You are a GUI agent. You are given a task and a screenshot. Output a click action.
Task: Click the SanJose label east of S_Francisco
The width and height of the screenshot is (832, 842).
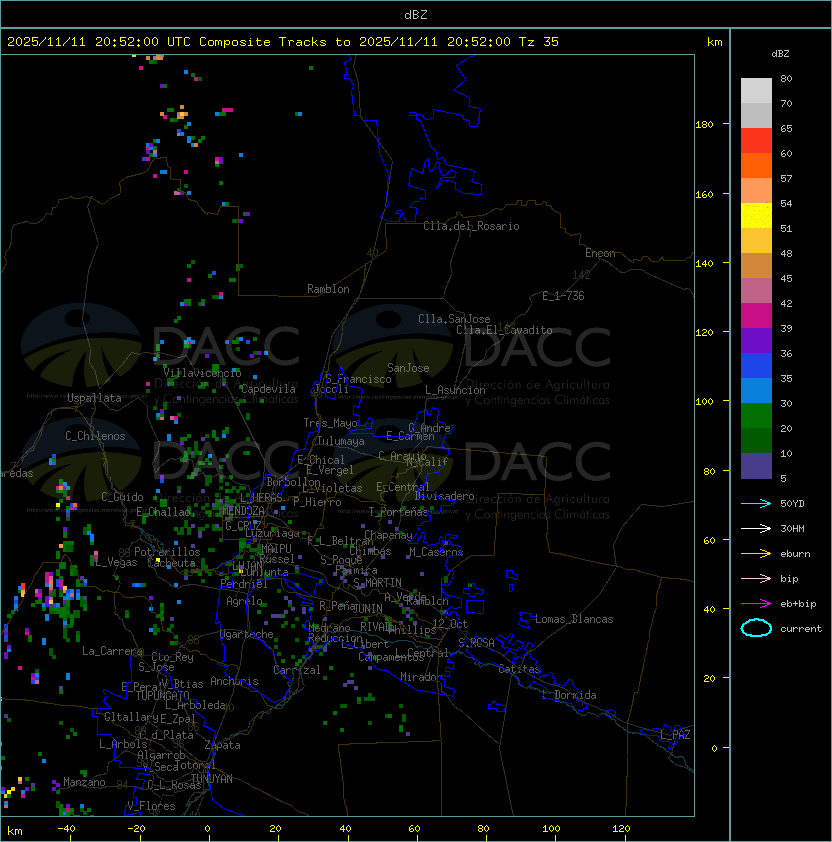pyautogui.click(x=408, y=368)
